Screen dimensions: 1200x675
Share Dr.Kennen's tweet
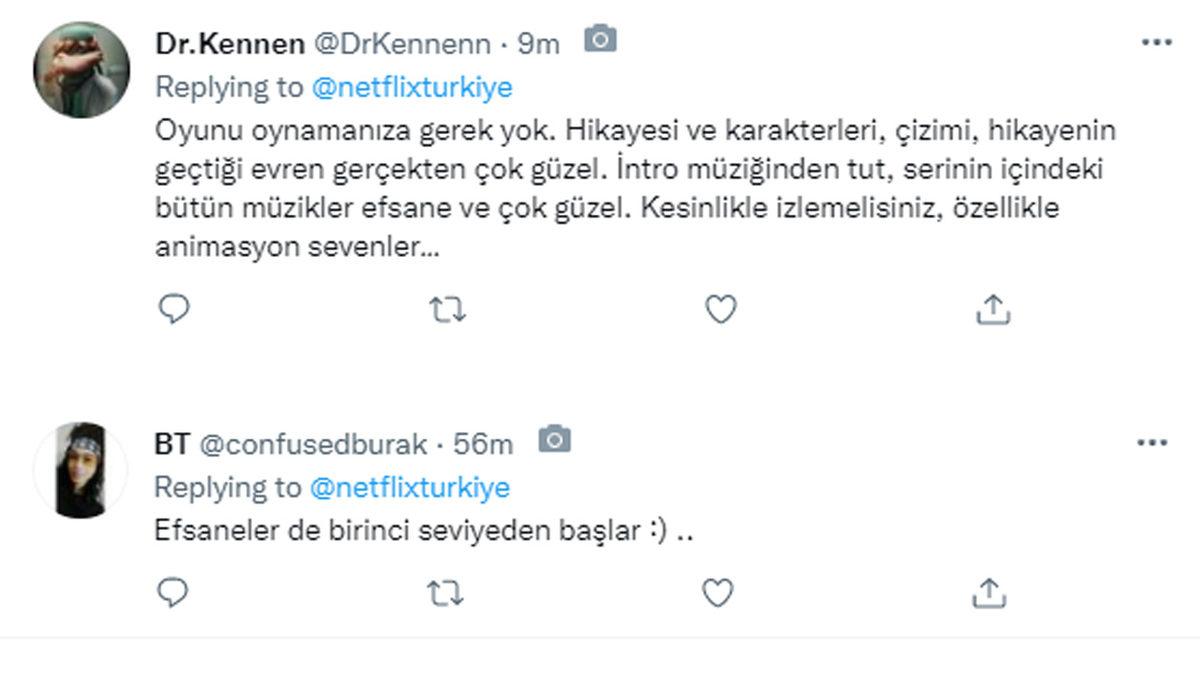(x=993, y=310)
